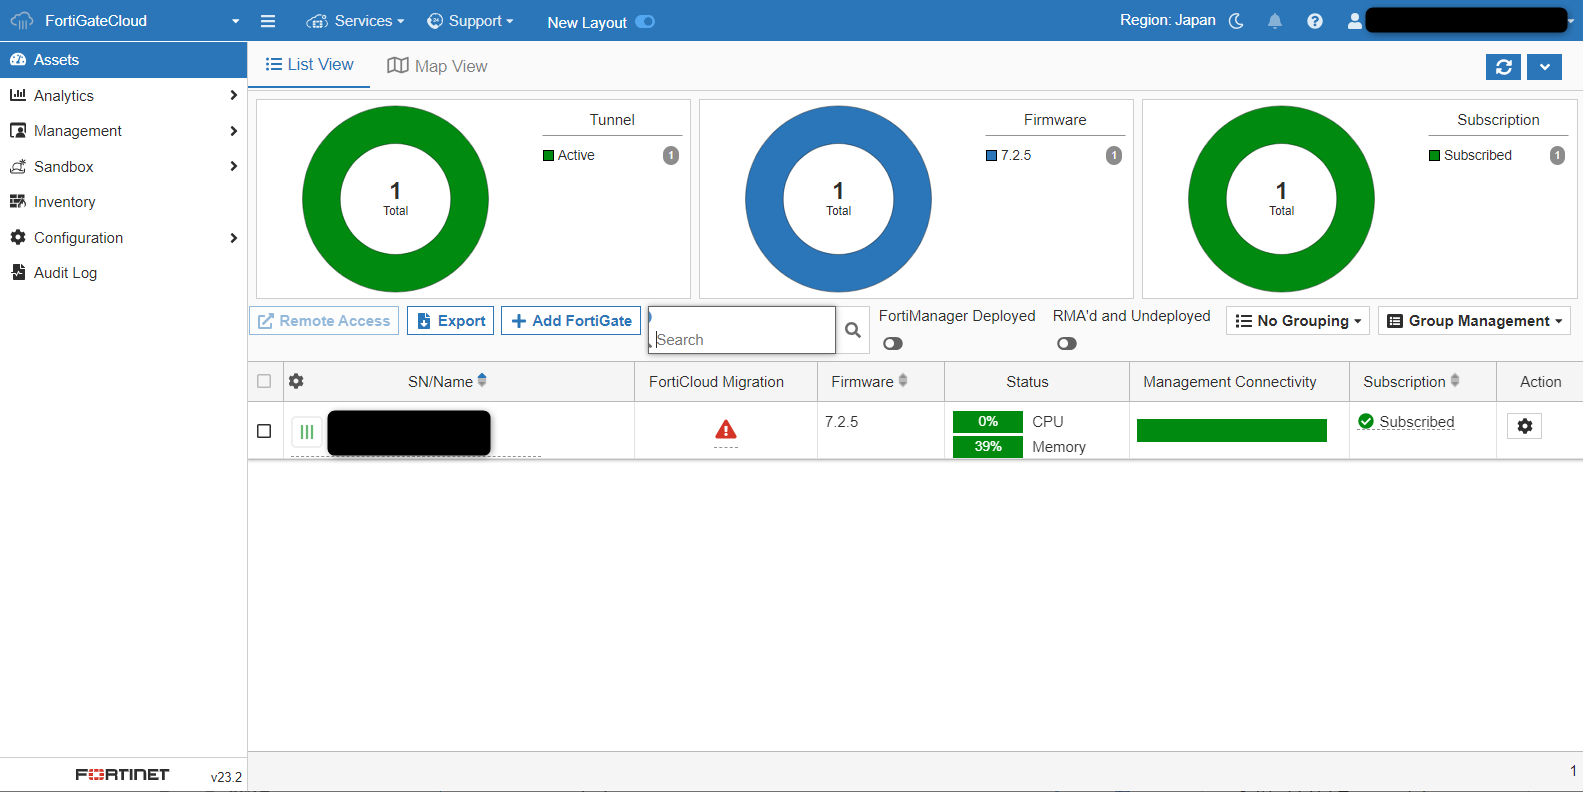Open Audit Log in the sidebar
This screenshot has height=792, width=1583.
coord(65,273)
